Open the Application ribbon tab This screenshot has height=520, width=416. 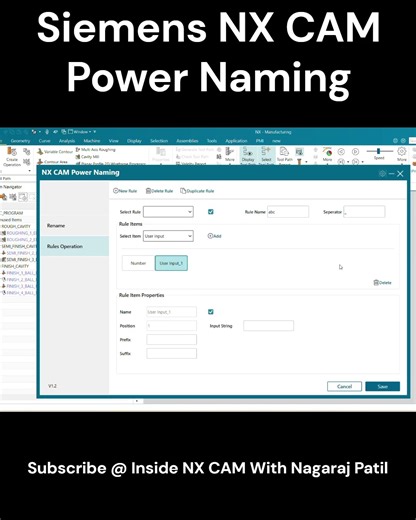pos(236,141)
